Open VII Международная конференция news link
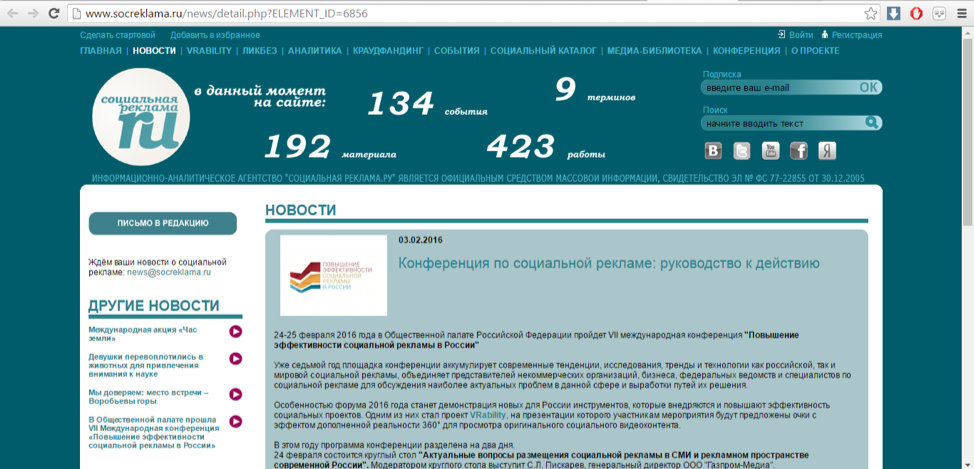Screen dimensions: 974x469 [x=152, y=432]
